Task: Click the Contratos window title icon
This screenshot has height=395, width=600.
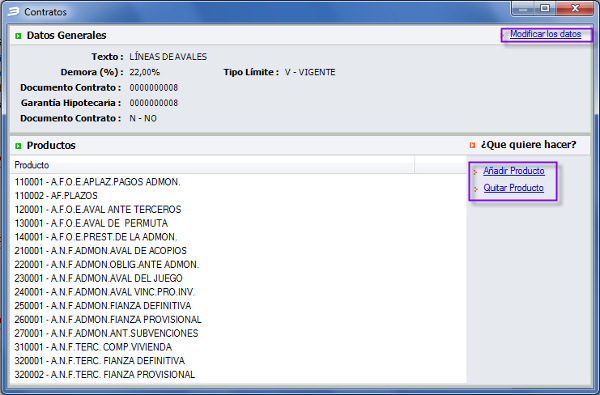Action: (13, 11)
